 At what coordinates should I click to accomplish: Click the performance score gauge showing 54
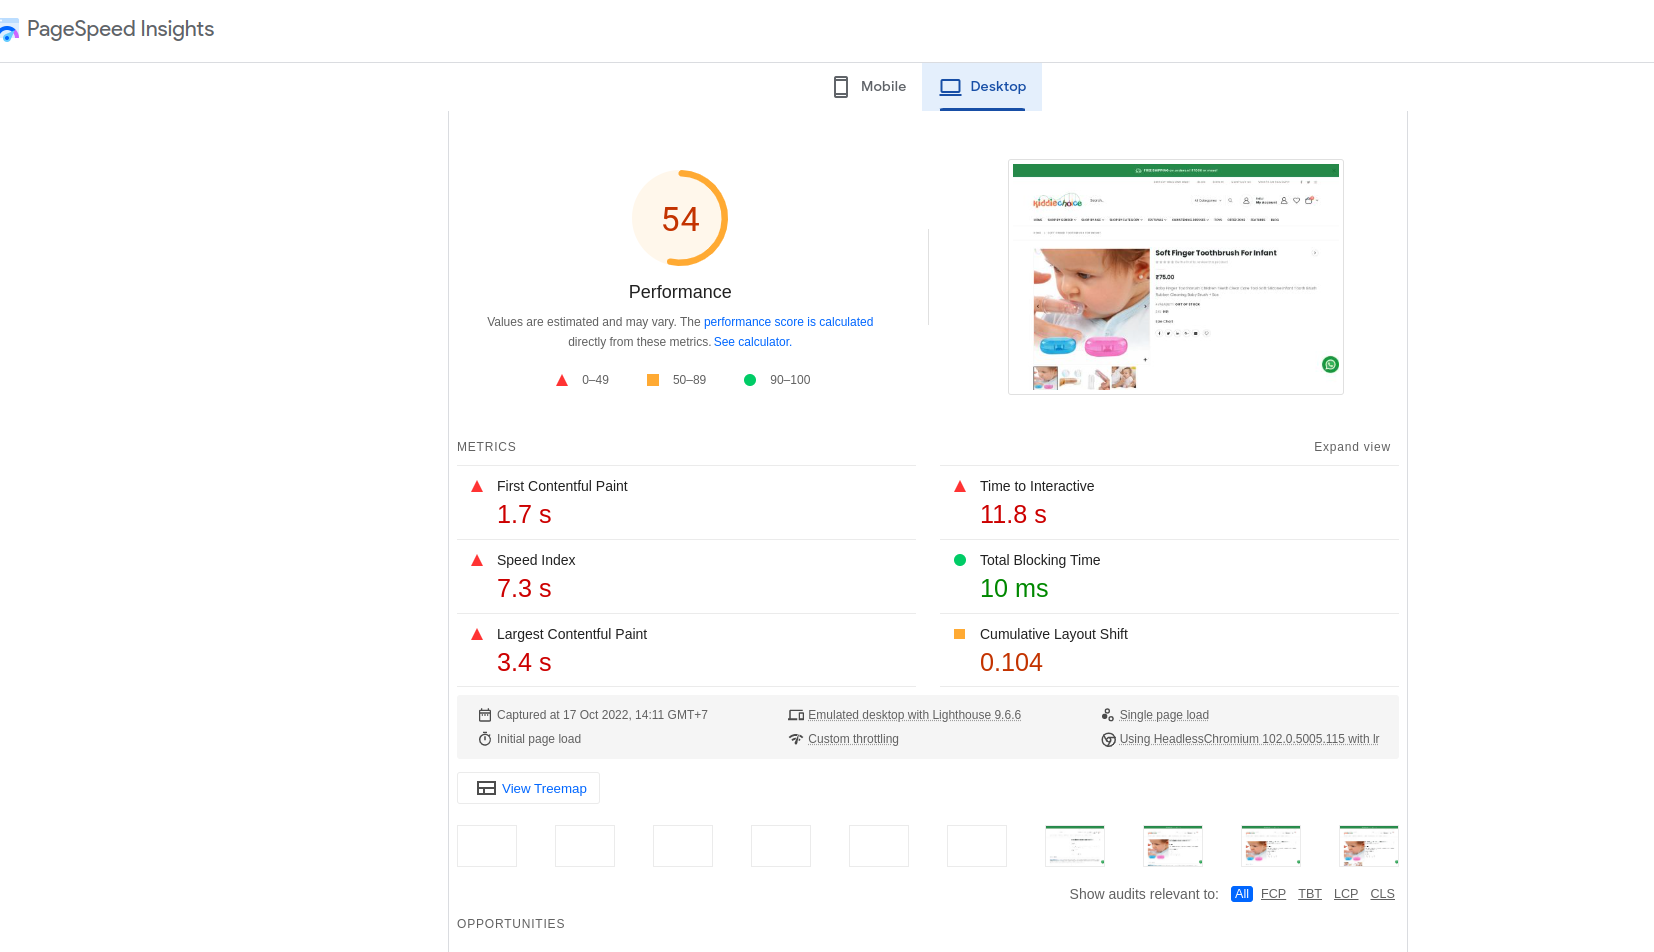tap(680, 218)
